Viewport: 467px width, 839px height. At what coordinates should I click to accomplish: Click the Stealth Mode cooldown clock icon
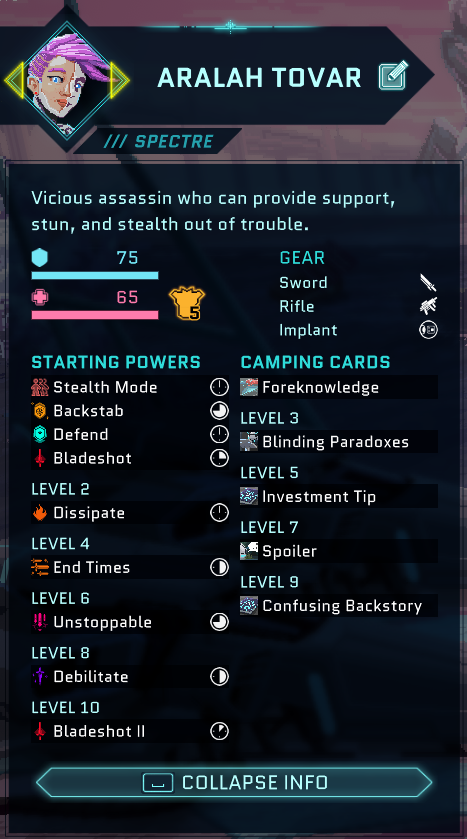219,387
